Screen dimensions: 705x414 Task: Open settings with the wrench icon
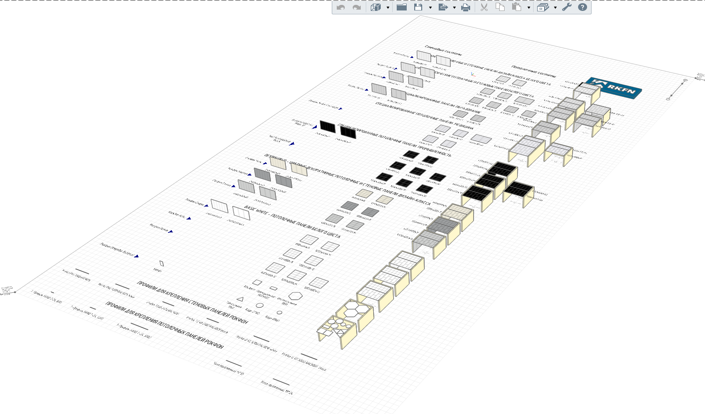[567, 7]
